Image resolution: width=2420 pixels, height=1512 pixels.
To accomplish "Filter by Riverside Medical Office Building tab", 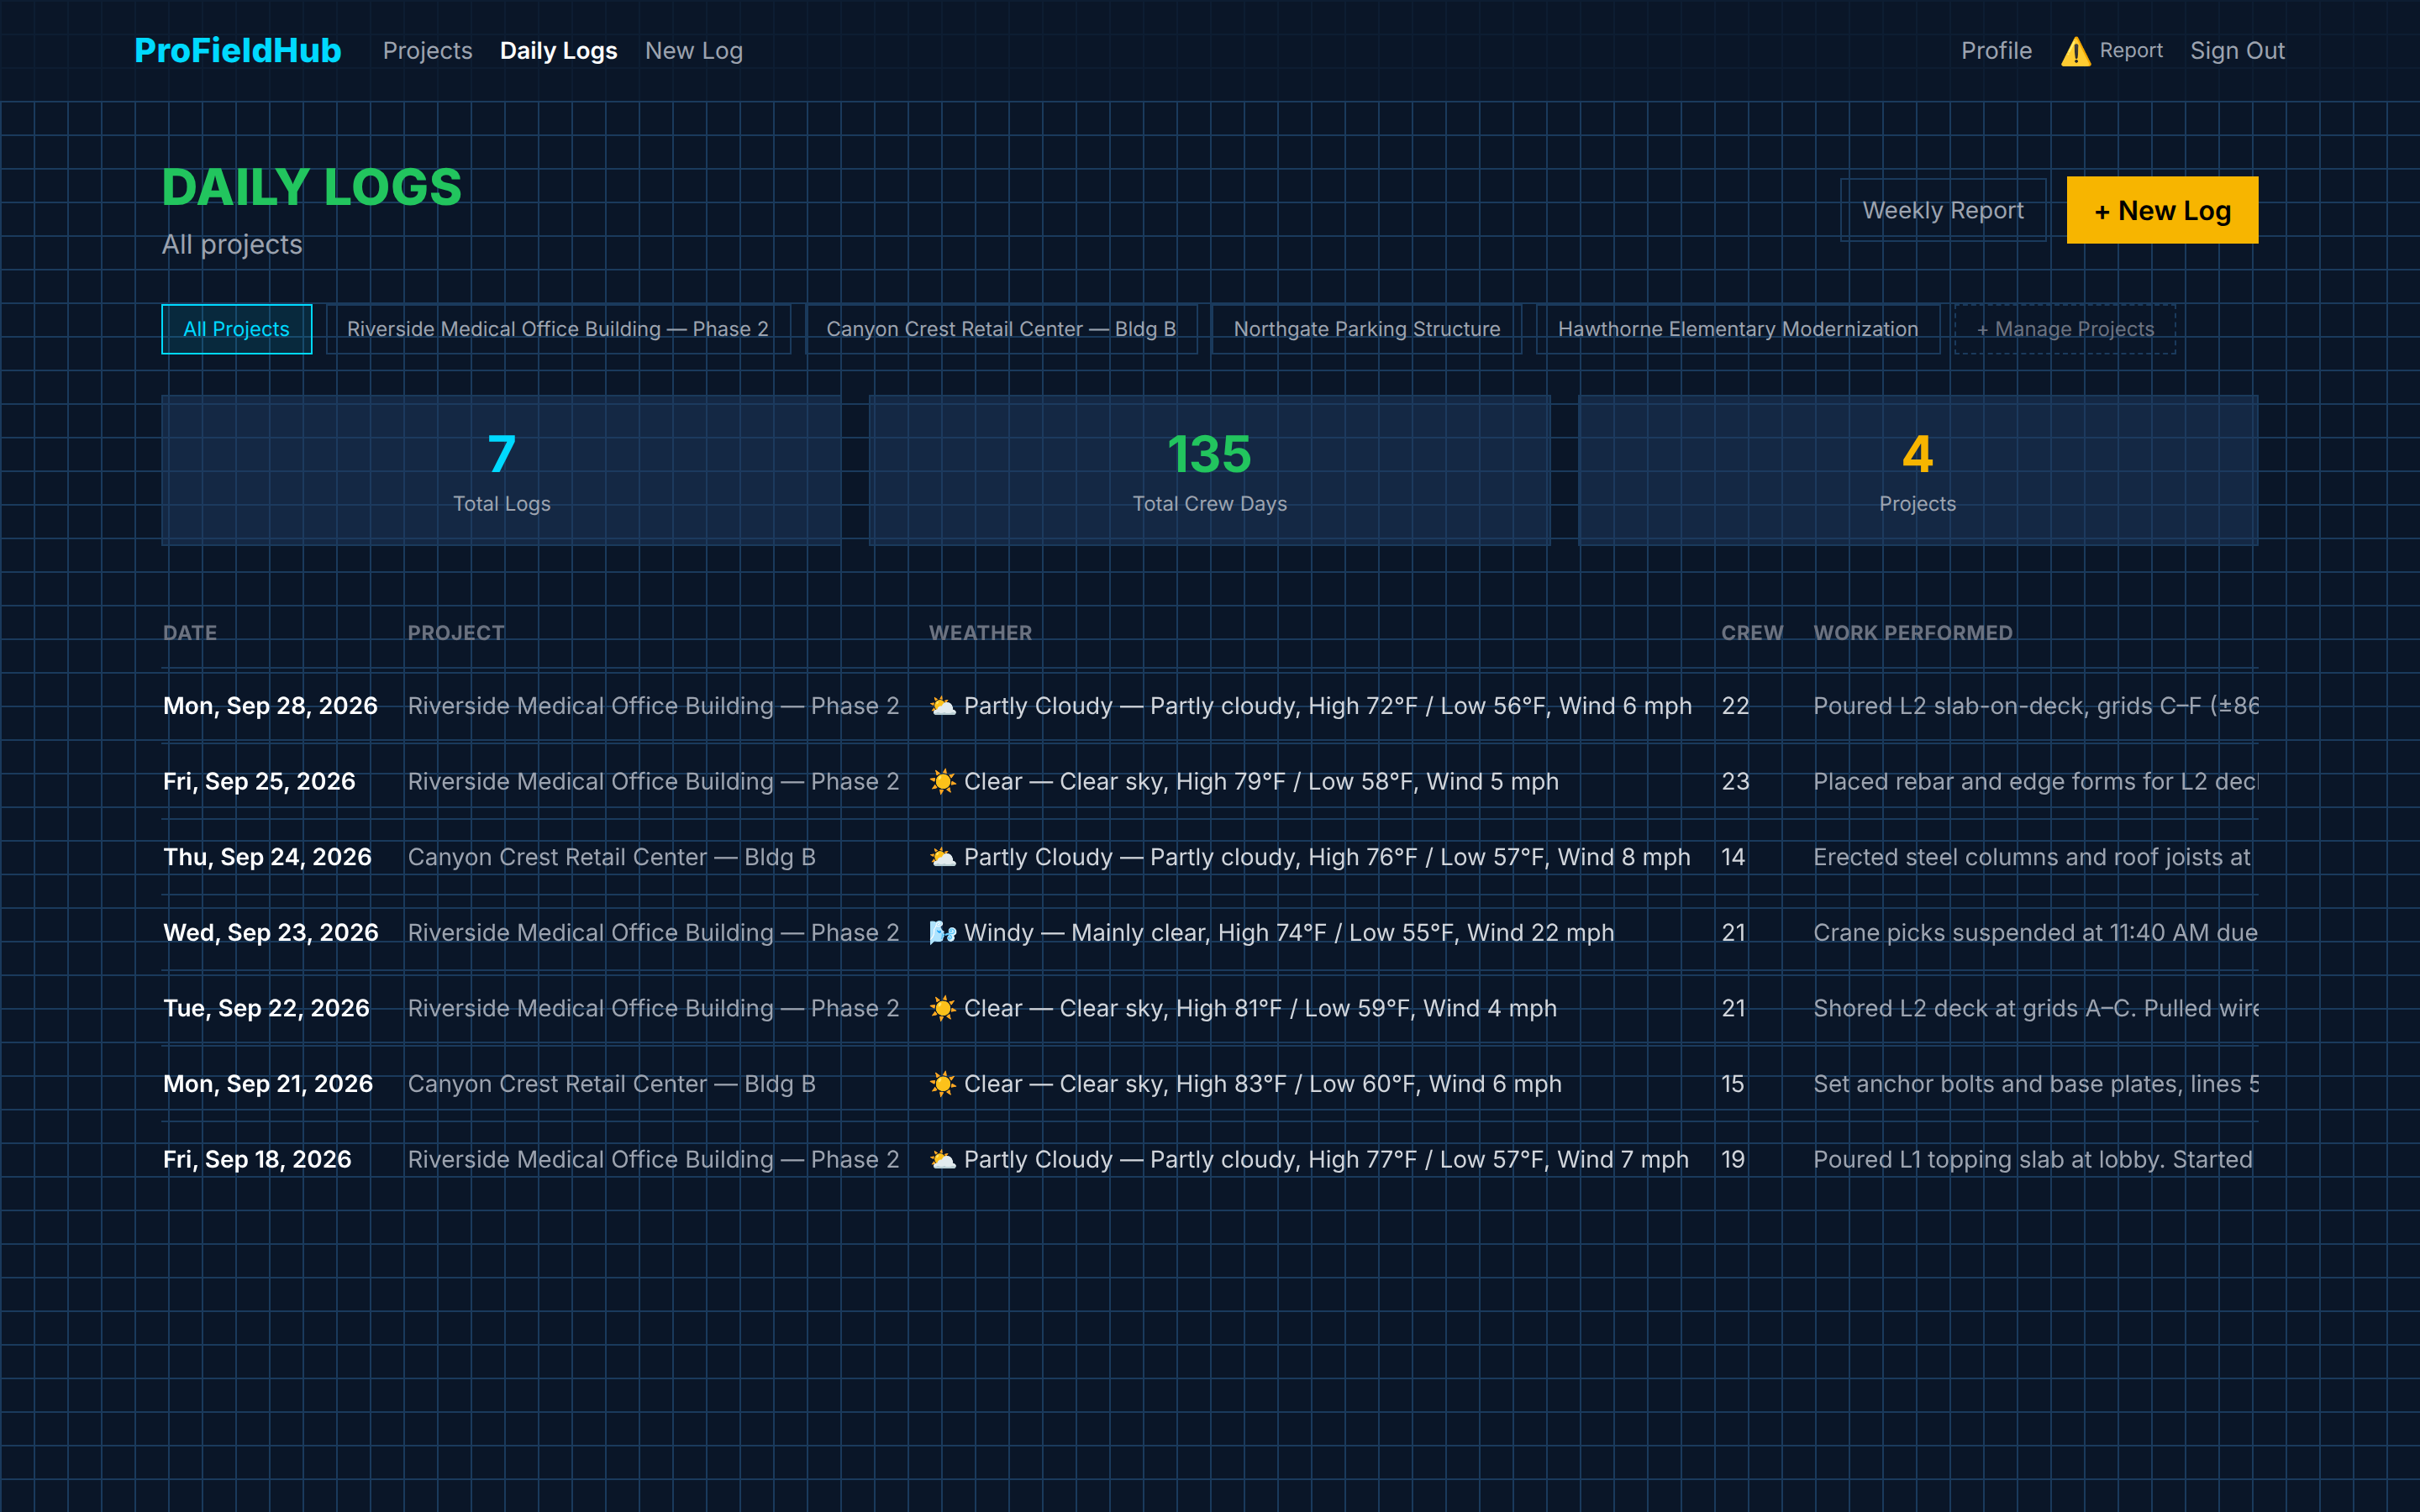I will coord(558,329).
